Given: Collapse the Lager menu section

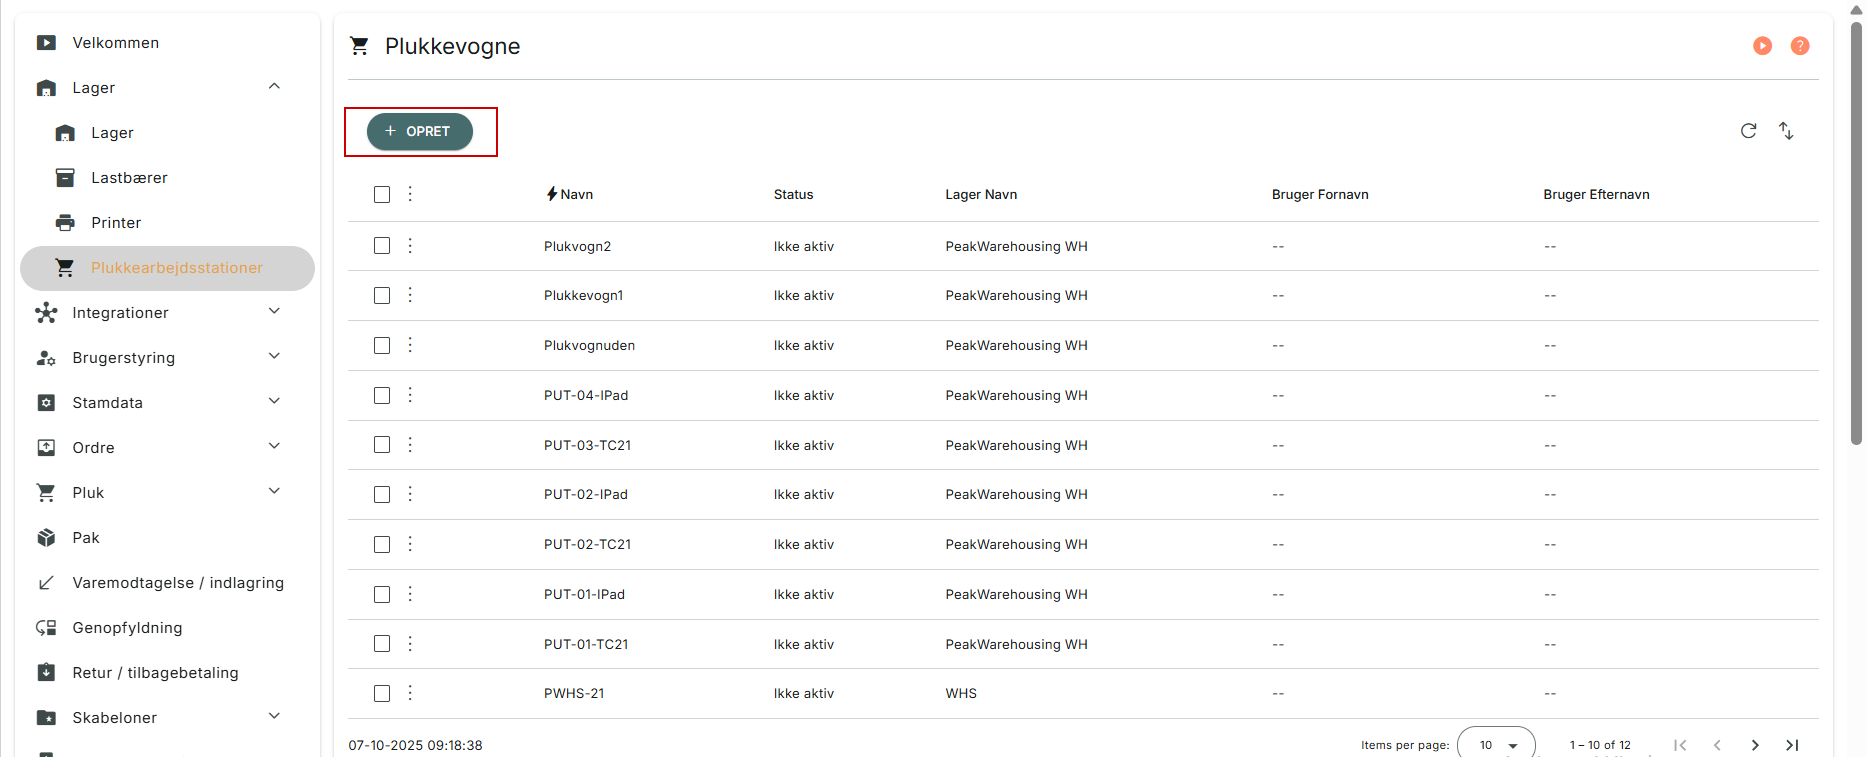Looking at the screenshot, I should pyautogui.click(x=274, y=87).
